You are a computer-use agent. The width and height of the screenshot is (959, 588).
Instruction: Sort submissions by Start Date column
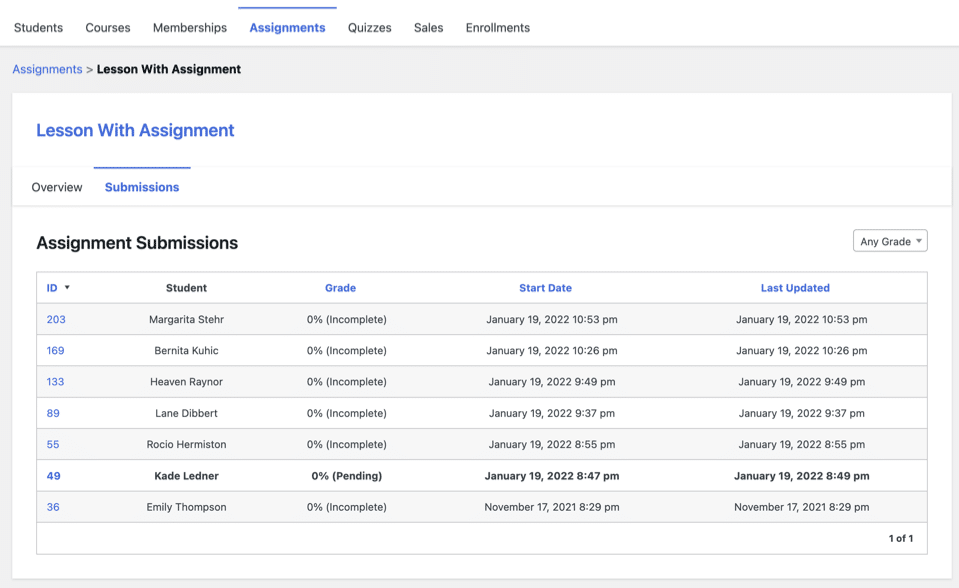pyautogui.click(x=545, y=288)
